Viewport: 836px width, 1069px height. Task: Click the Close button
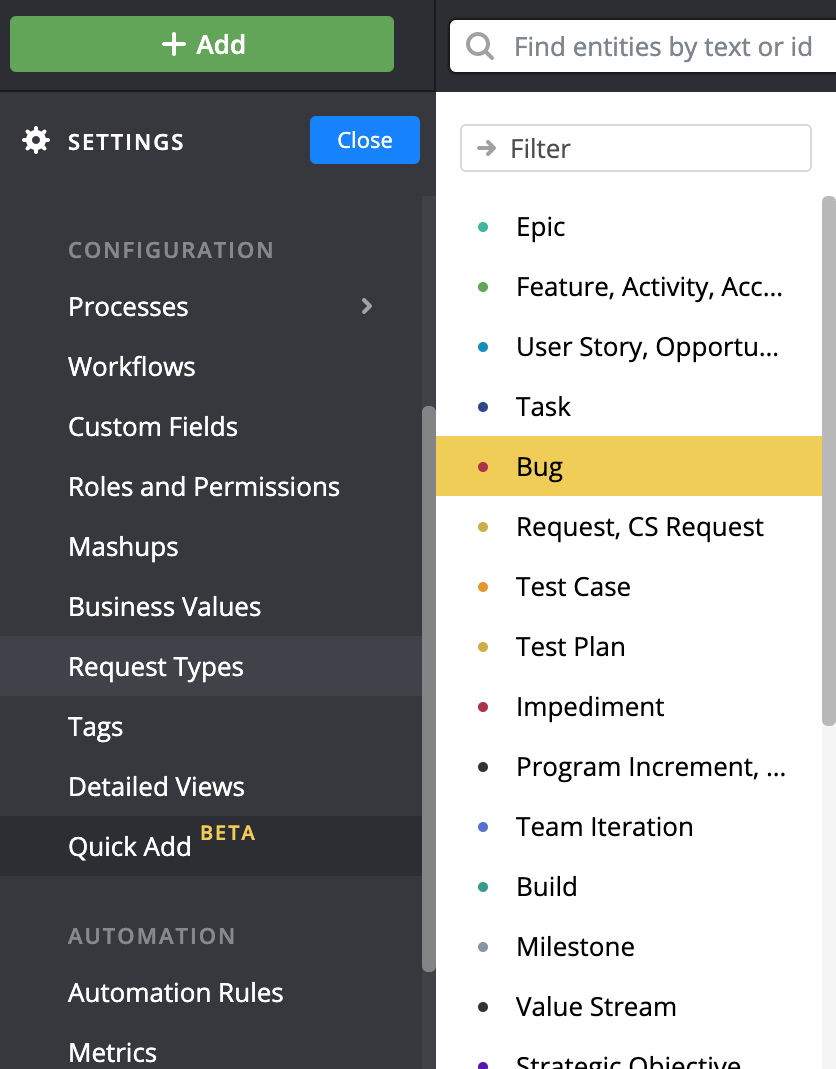pos(364,140)
